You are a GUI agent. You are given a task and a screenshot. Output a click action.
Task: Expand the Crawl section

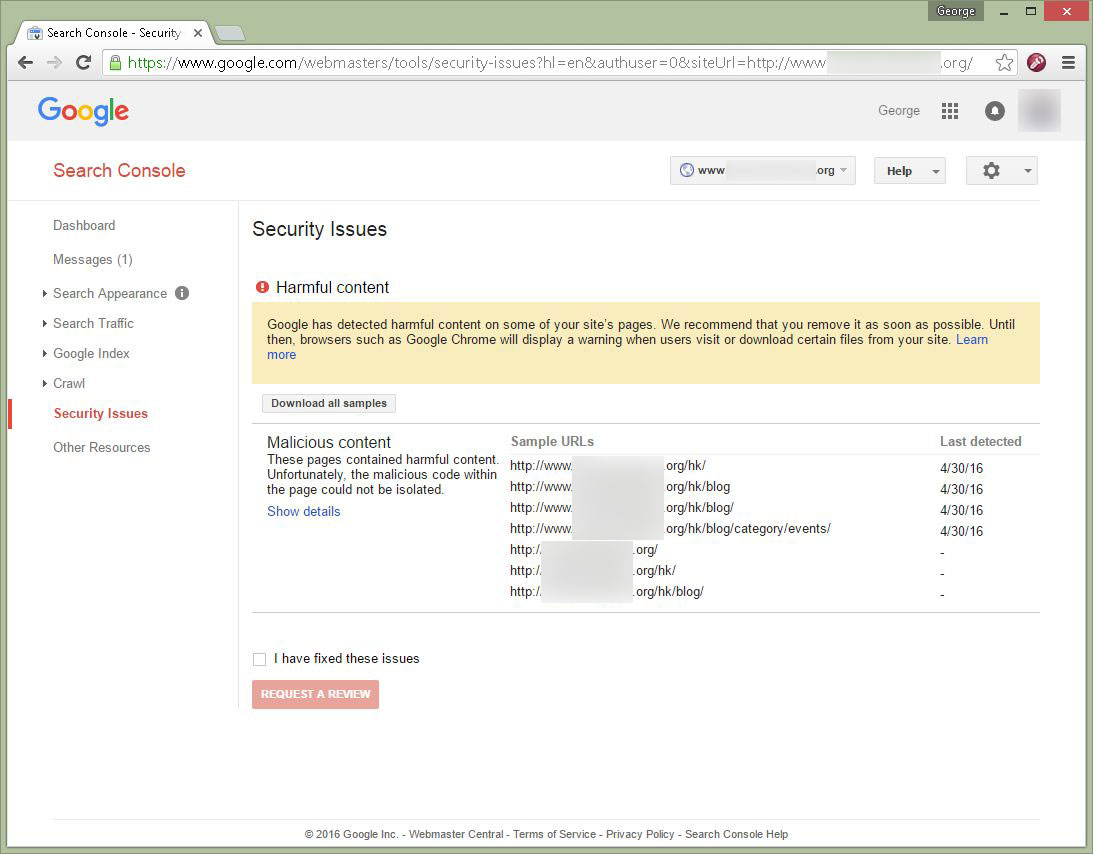(x=45, y=383)
